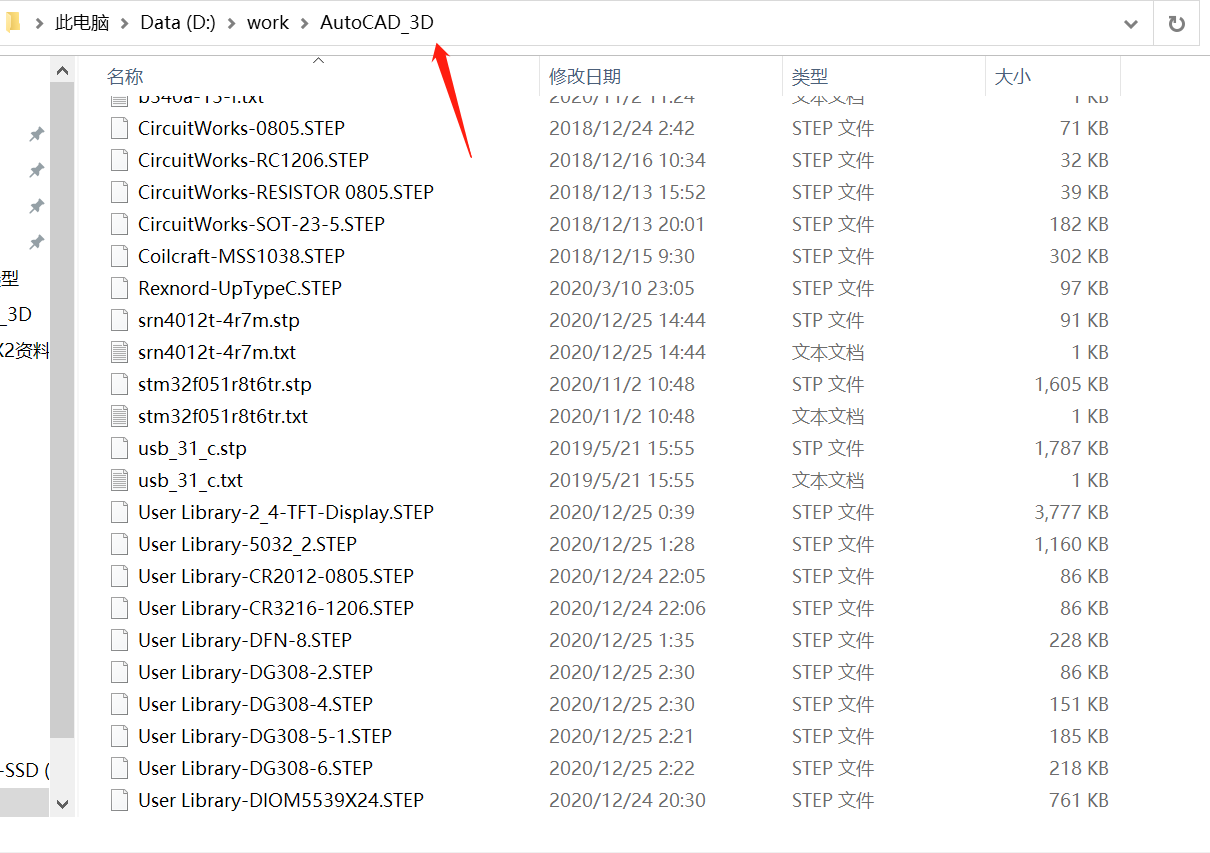Click the date 2019/5/21 15:55 of usb_31_c.txt
This screenshot has height=853, width=1210.
pos(622,480)
